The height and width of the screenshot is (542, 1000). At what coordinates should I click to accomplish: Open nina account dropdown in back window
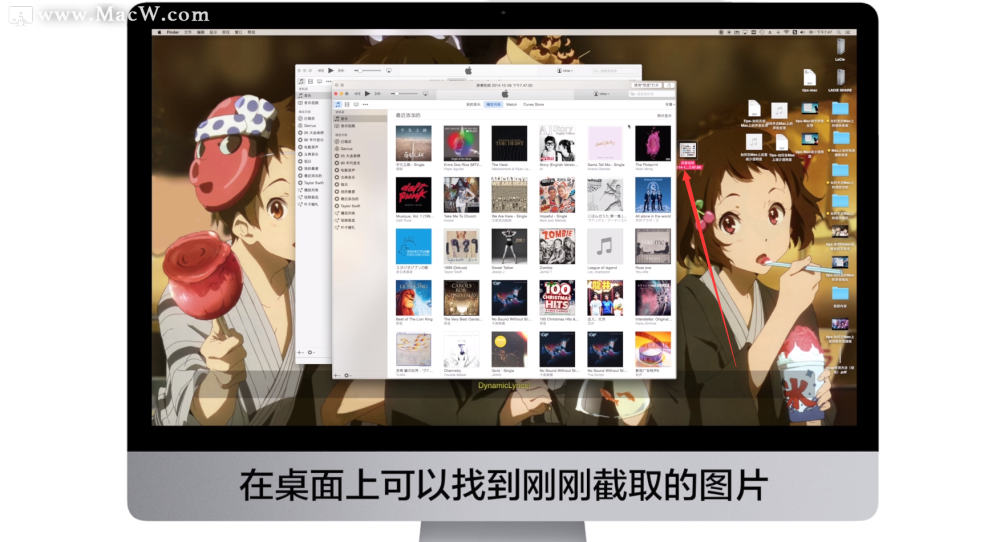point(565,71)
